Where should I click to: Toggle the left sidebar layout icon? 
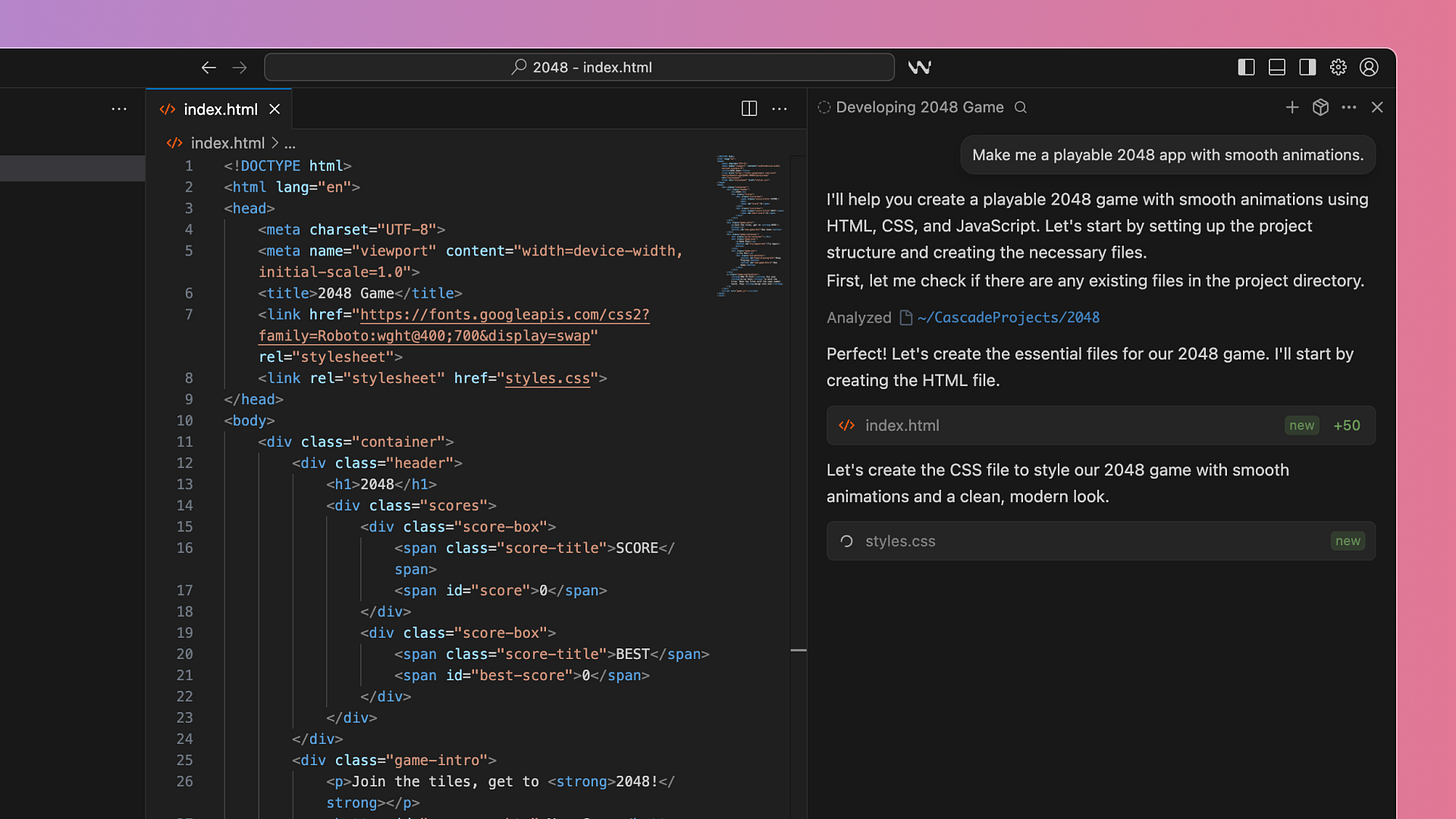1246,67
